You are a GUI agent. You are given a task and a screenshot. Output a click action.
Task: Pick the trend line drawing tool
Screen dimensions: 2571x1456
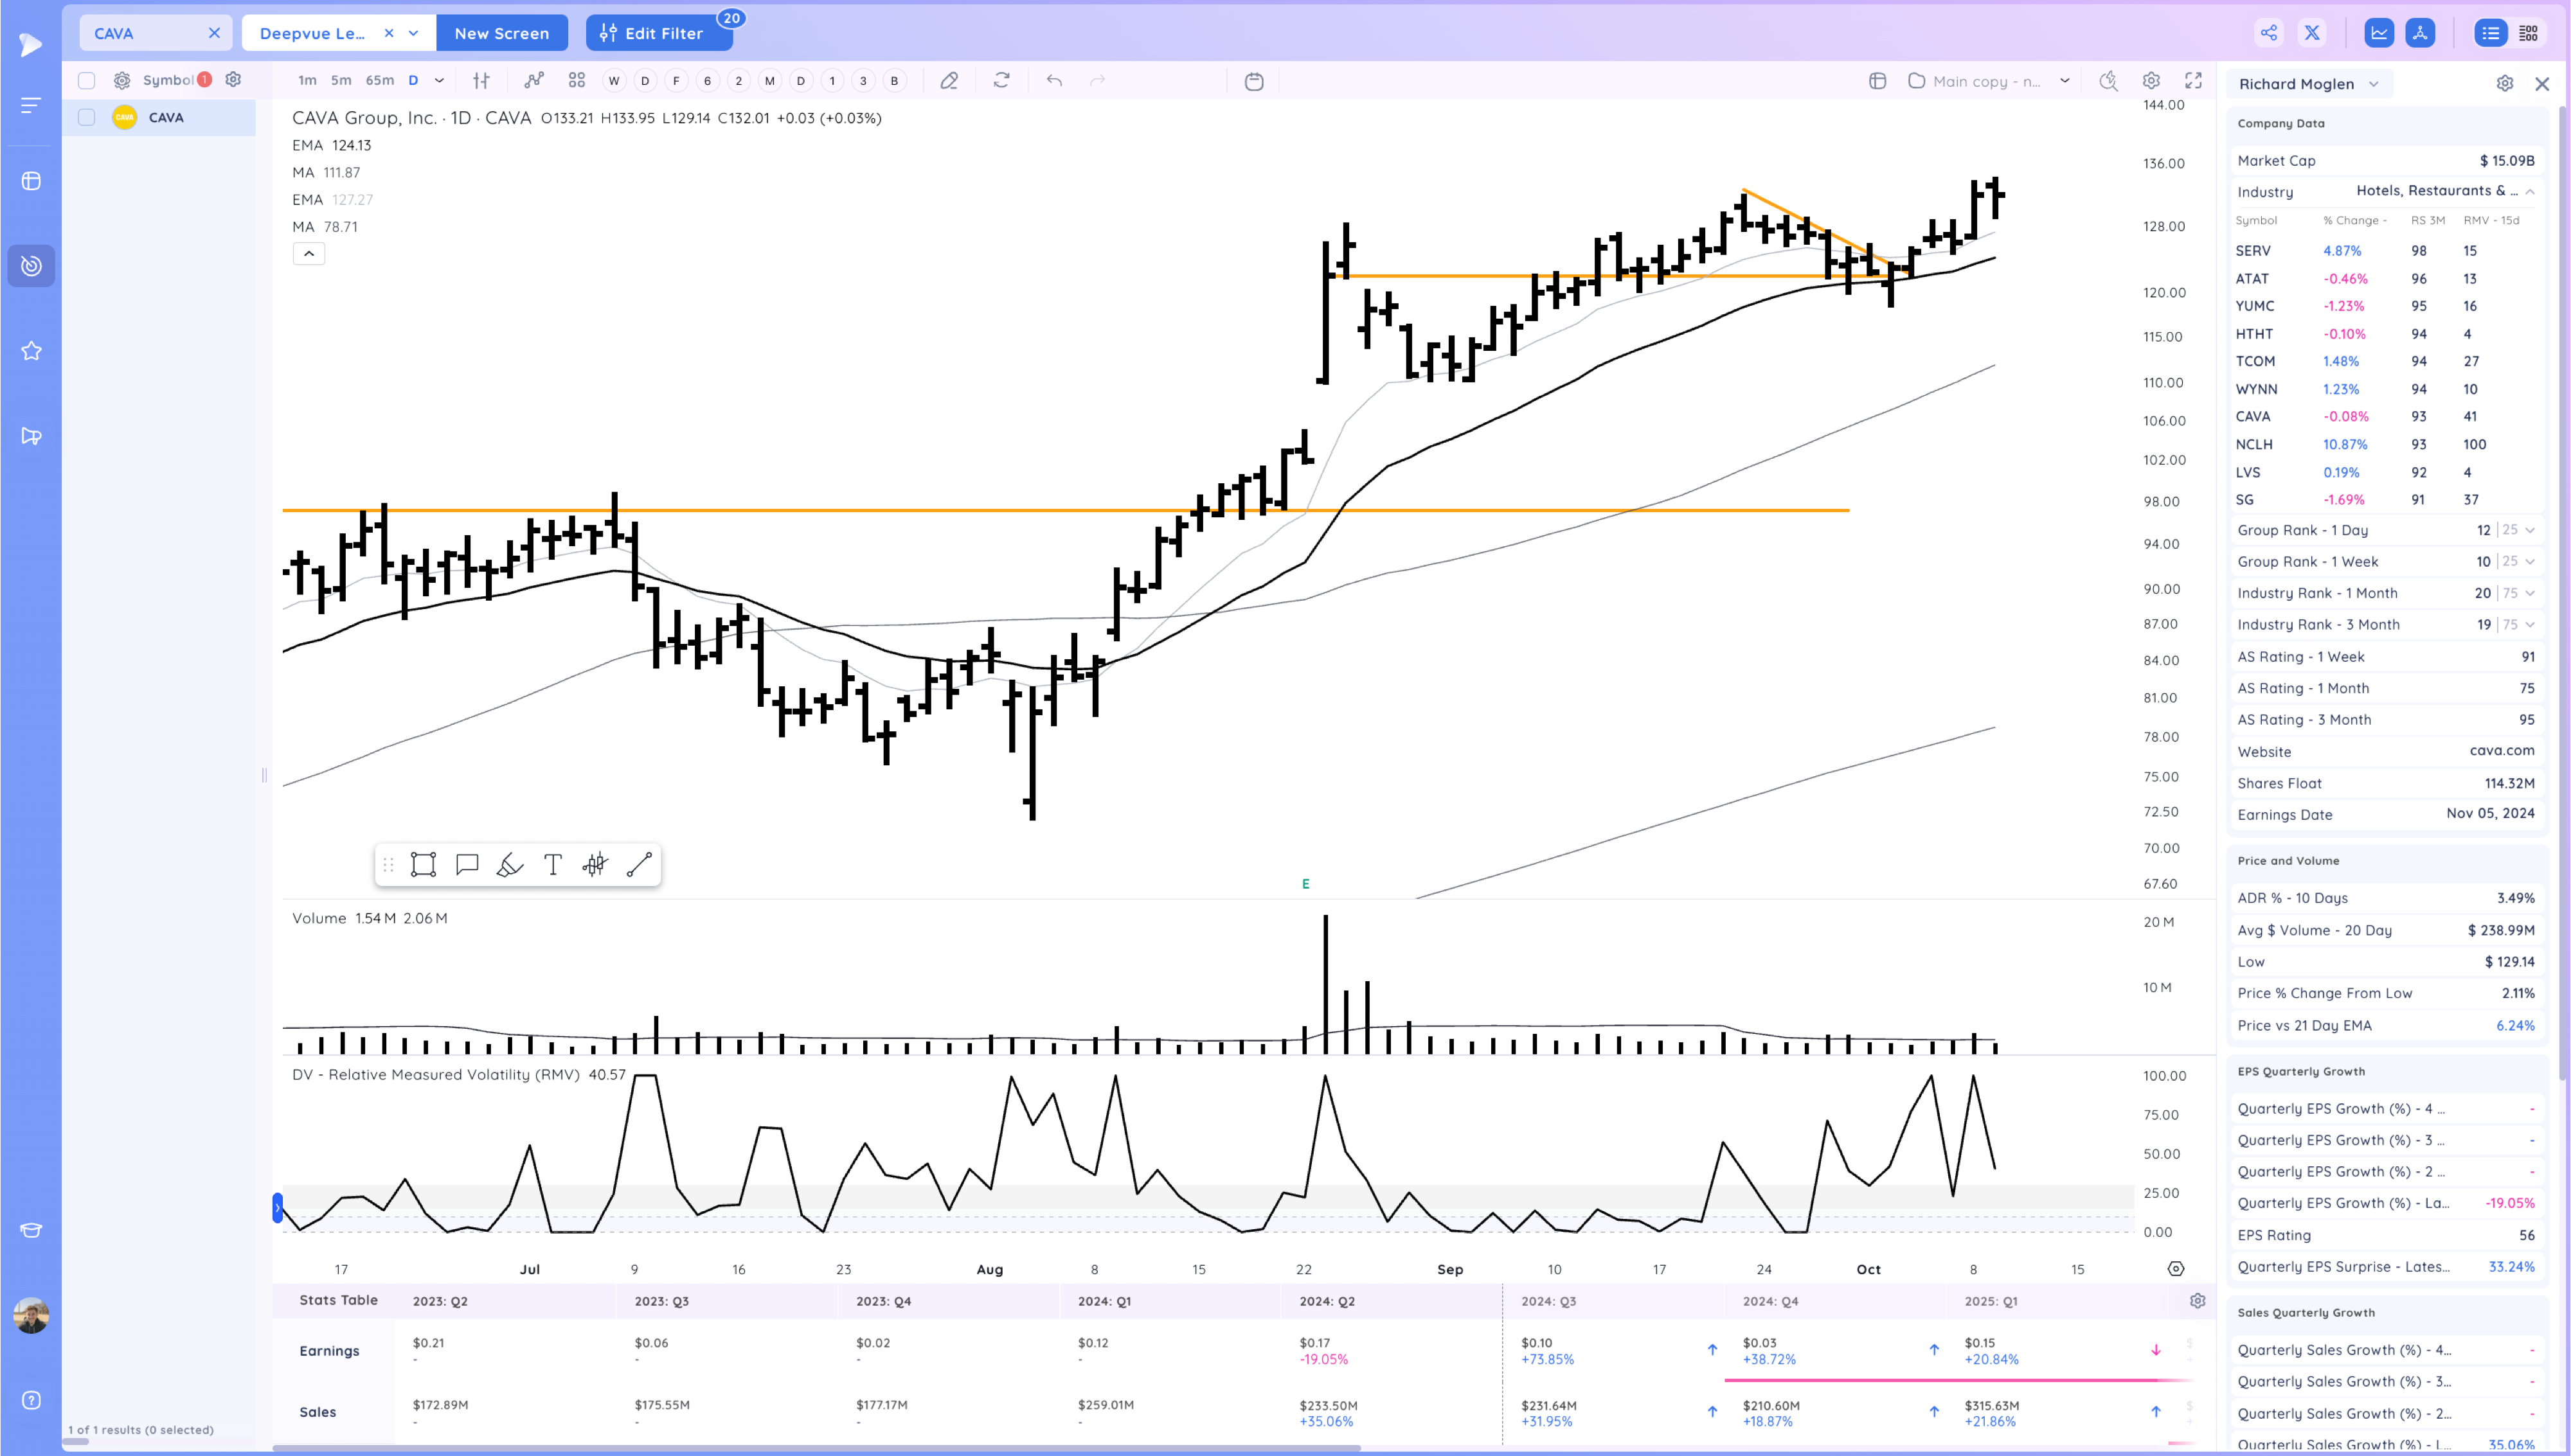[639, 865]
